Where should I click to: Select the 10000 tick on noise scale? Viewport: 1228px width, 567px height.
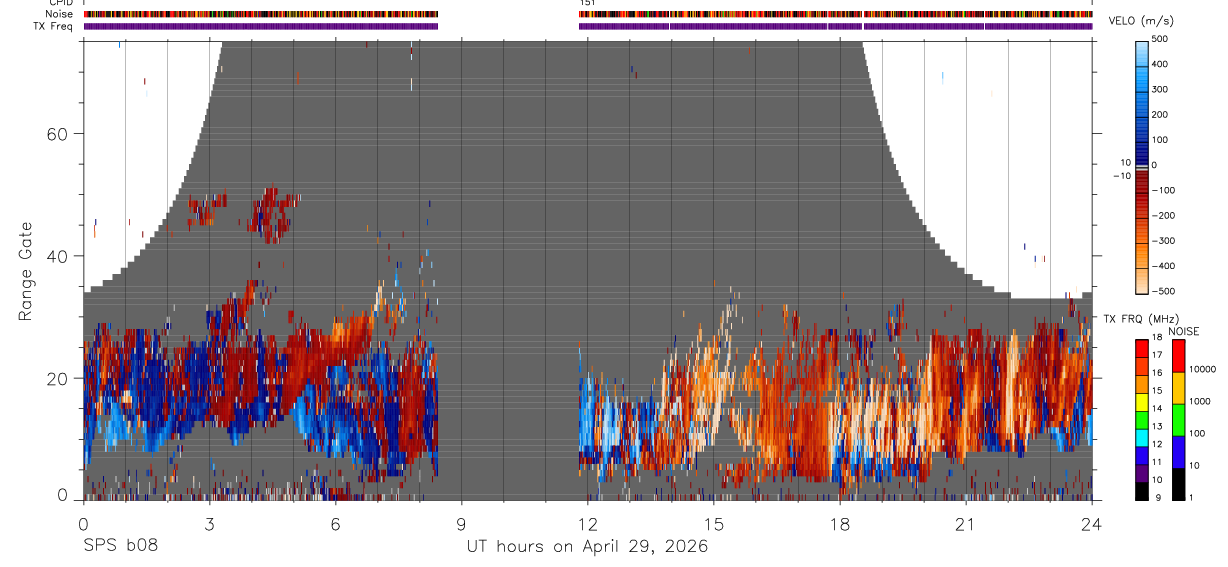[1201, 369]
